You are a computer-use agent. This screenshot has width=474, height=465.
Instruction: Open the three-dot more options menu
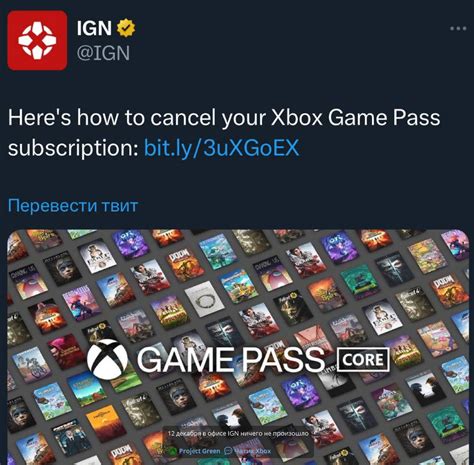458,28
